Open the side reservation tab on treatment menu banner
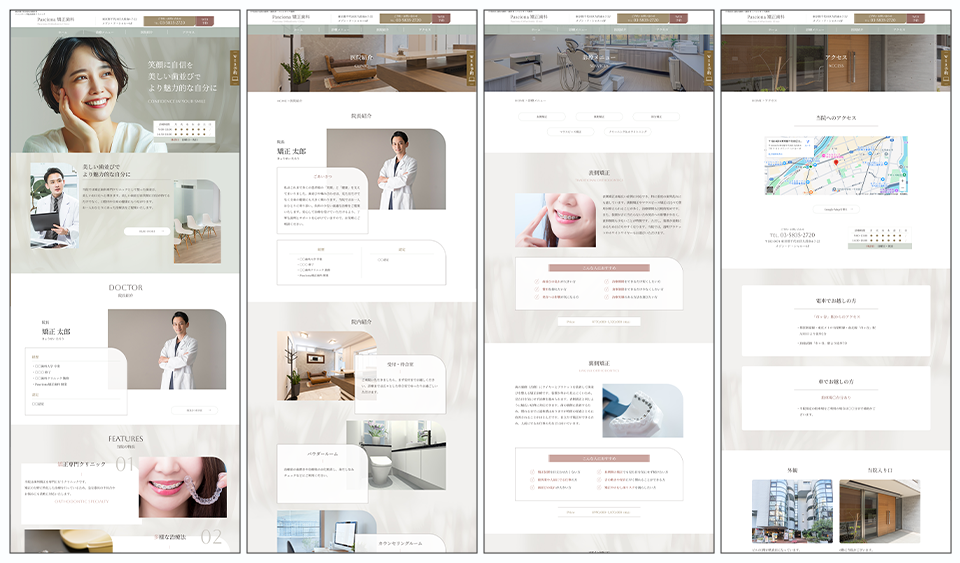 click(x=708, y=67)
